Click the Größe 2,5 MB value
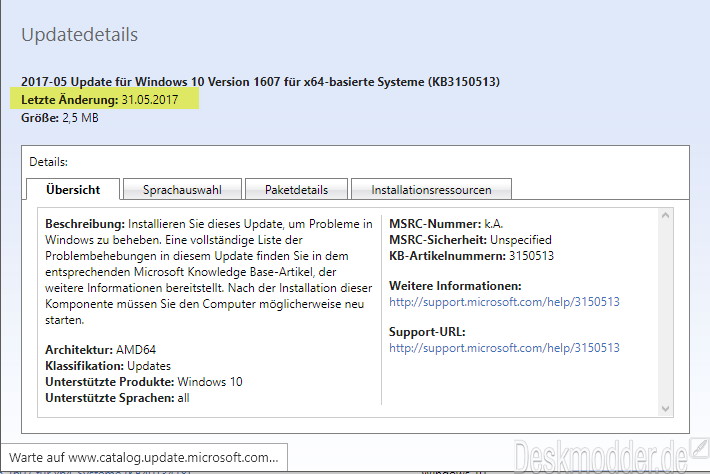This screenshot has height=474, width=710. (81, 118)
